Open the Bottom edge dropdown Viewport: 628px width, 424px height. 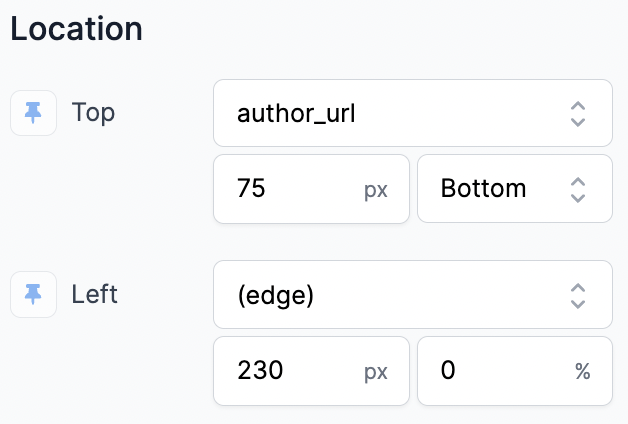515,189
